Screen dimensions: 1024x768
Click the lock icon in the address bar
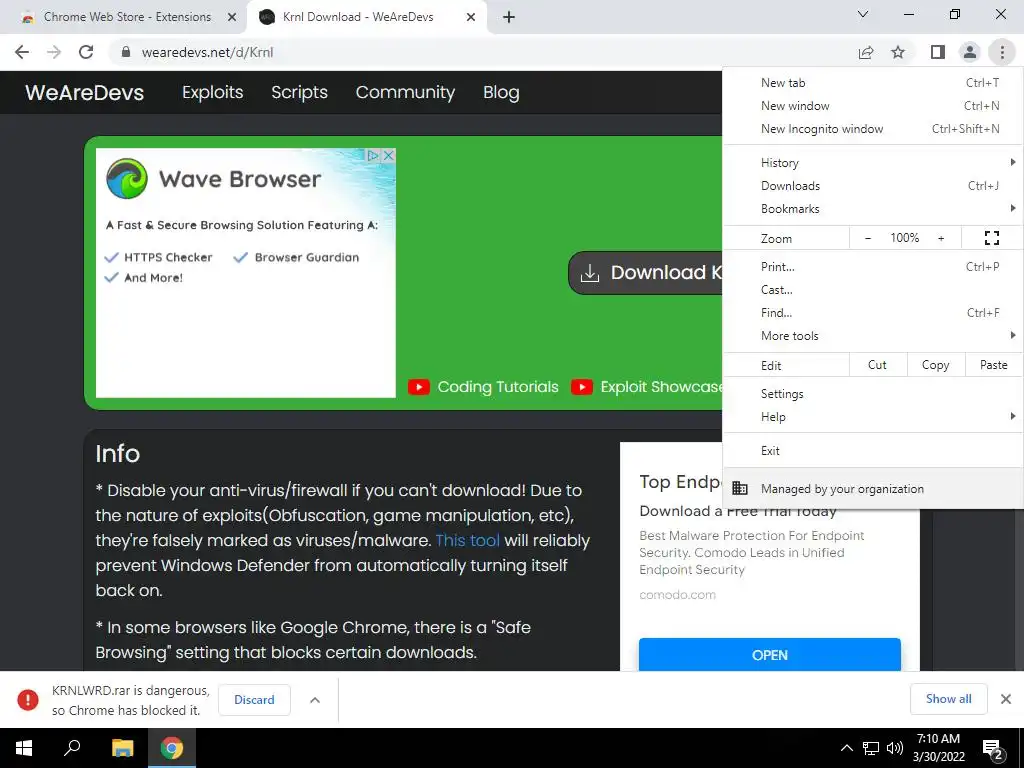pos(126,52)
